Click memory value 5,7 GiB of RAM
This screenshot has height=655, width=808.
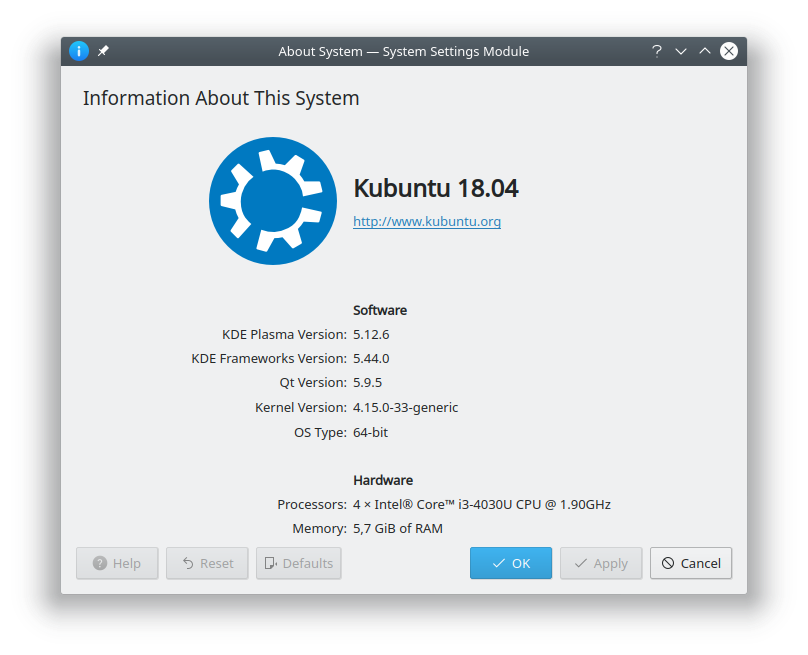point(398,528)
